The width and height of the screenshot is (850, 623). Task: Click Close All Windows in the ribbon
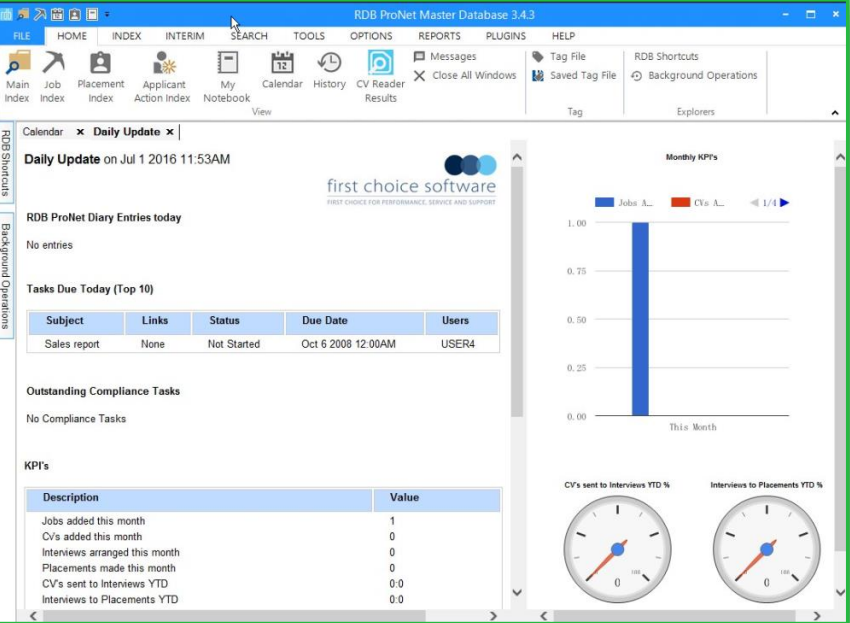pos(465,75)
